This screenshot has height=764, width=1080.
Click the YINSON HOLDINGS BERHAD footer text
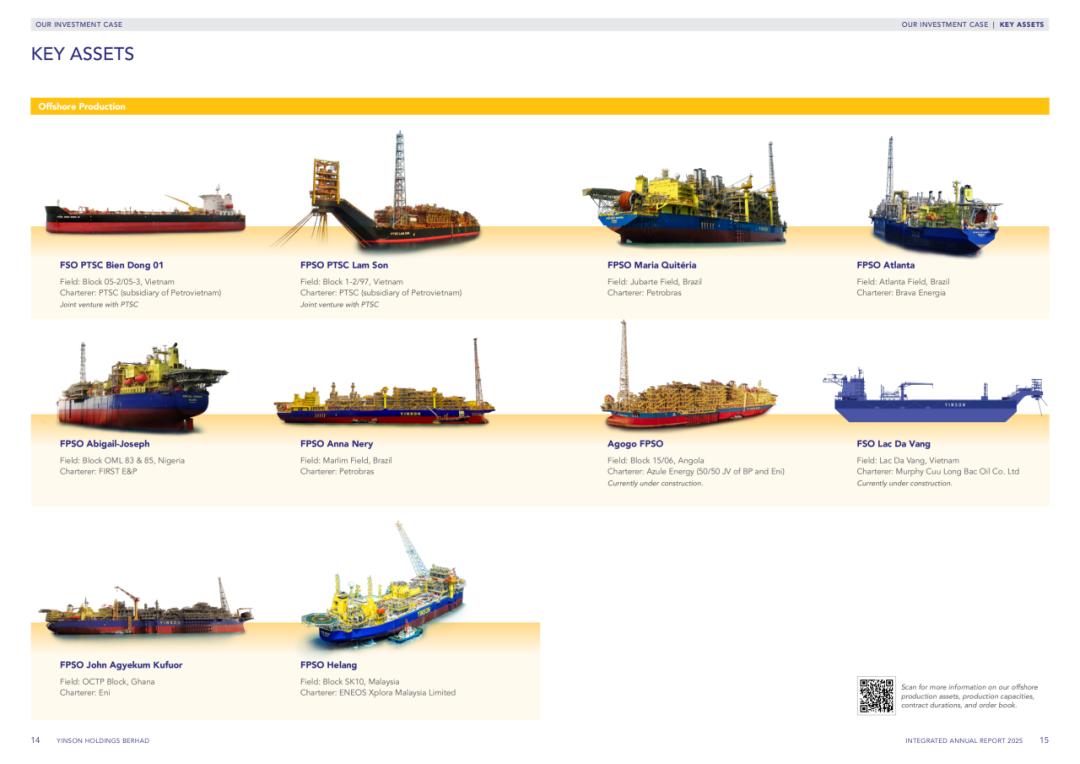pos(103,740)
